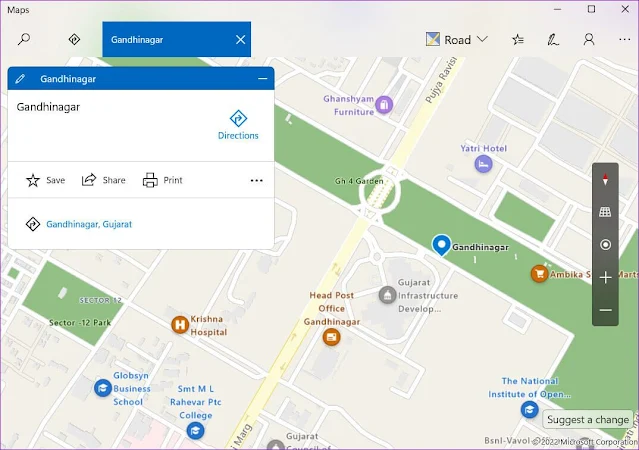Screen dimensions: 639x450
Task: Save Gandhinagar as favorite
Action: [45, 180]
